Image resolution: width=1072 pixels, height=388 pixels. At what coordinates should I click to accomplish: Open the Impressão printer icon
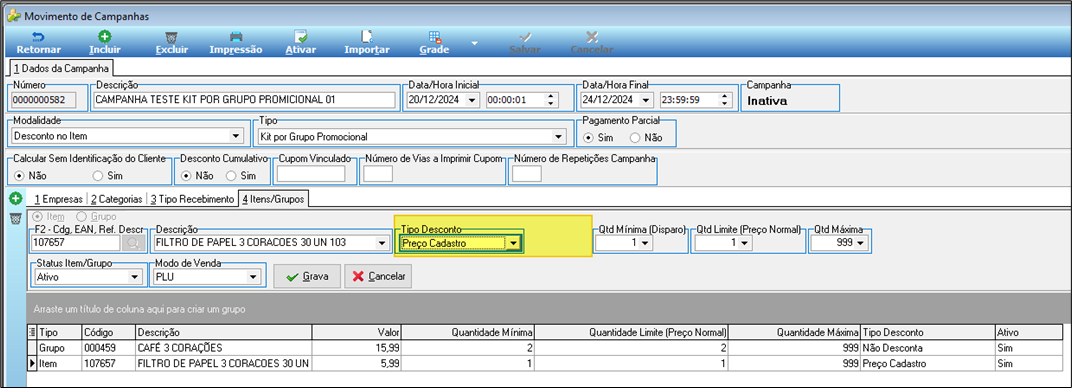(235, 36)
